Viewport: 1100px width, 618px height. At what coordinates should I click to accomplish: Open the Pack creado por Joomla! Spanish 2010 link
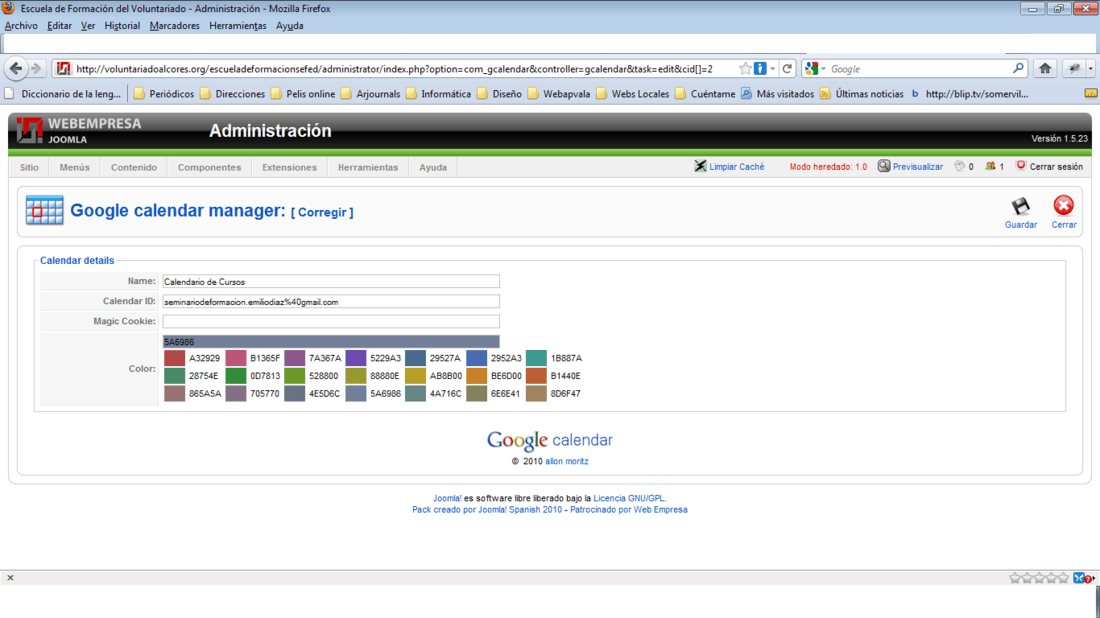[487, 509]
